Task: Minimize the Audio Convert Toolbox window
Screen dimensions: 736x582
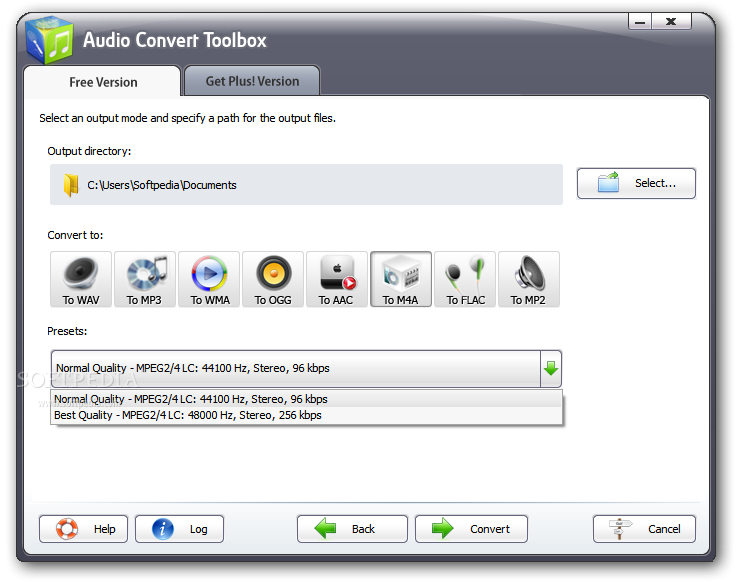Action: [640, 22]
